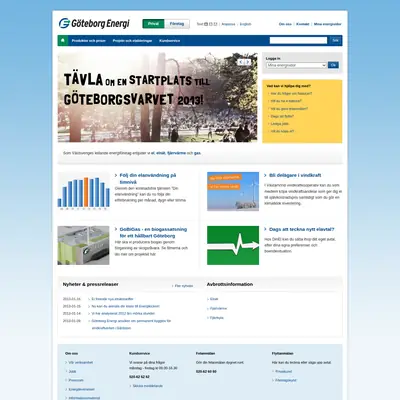Screen dimensions: 400x400
Task: Open last help link in yellow box
Action: click(282, 131)
